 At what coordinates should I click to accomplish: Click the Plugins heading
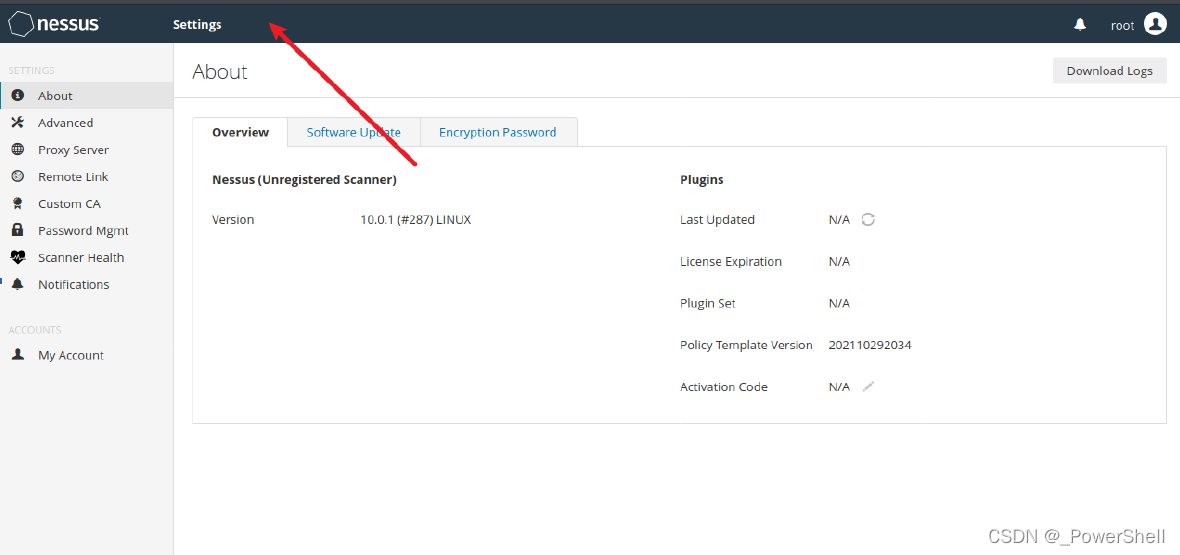click(702, 180)
